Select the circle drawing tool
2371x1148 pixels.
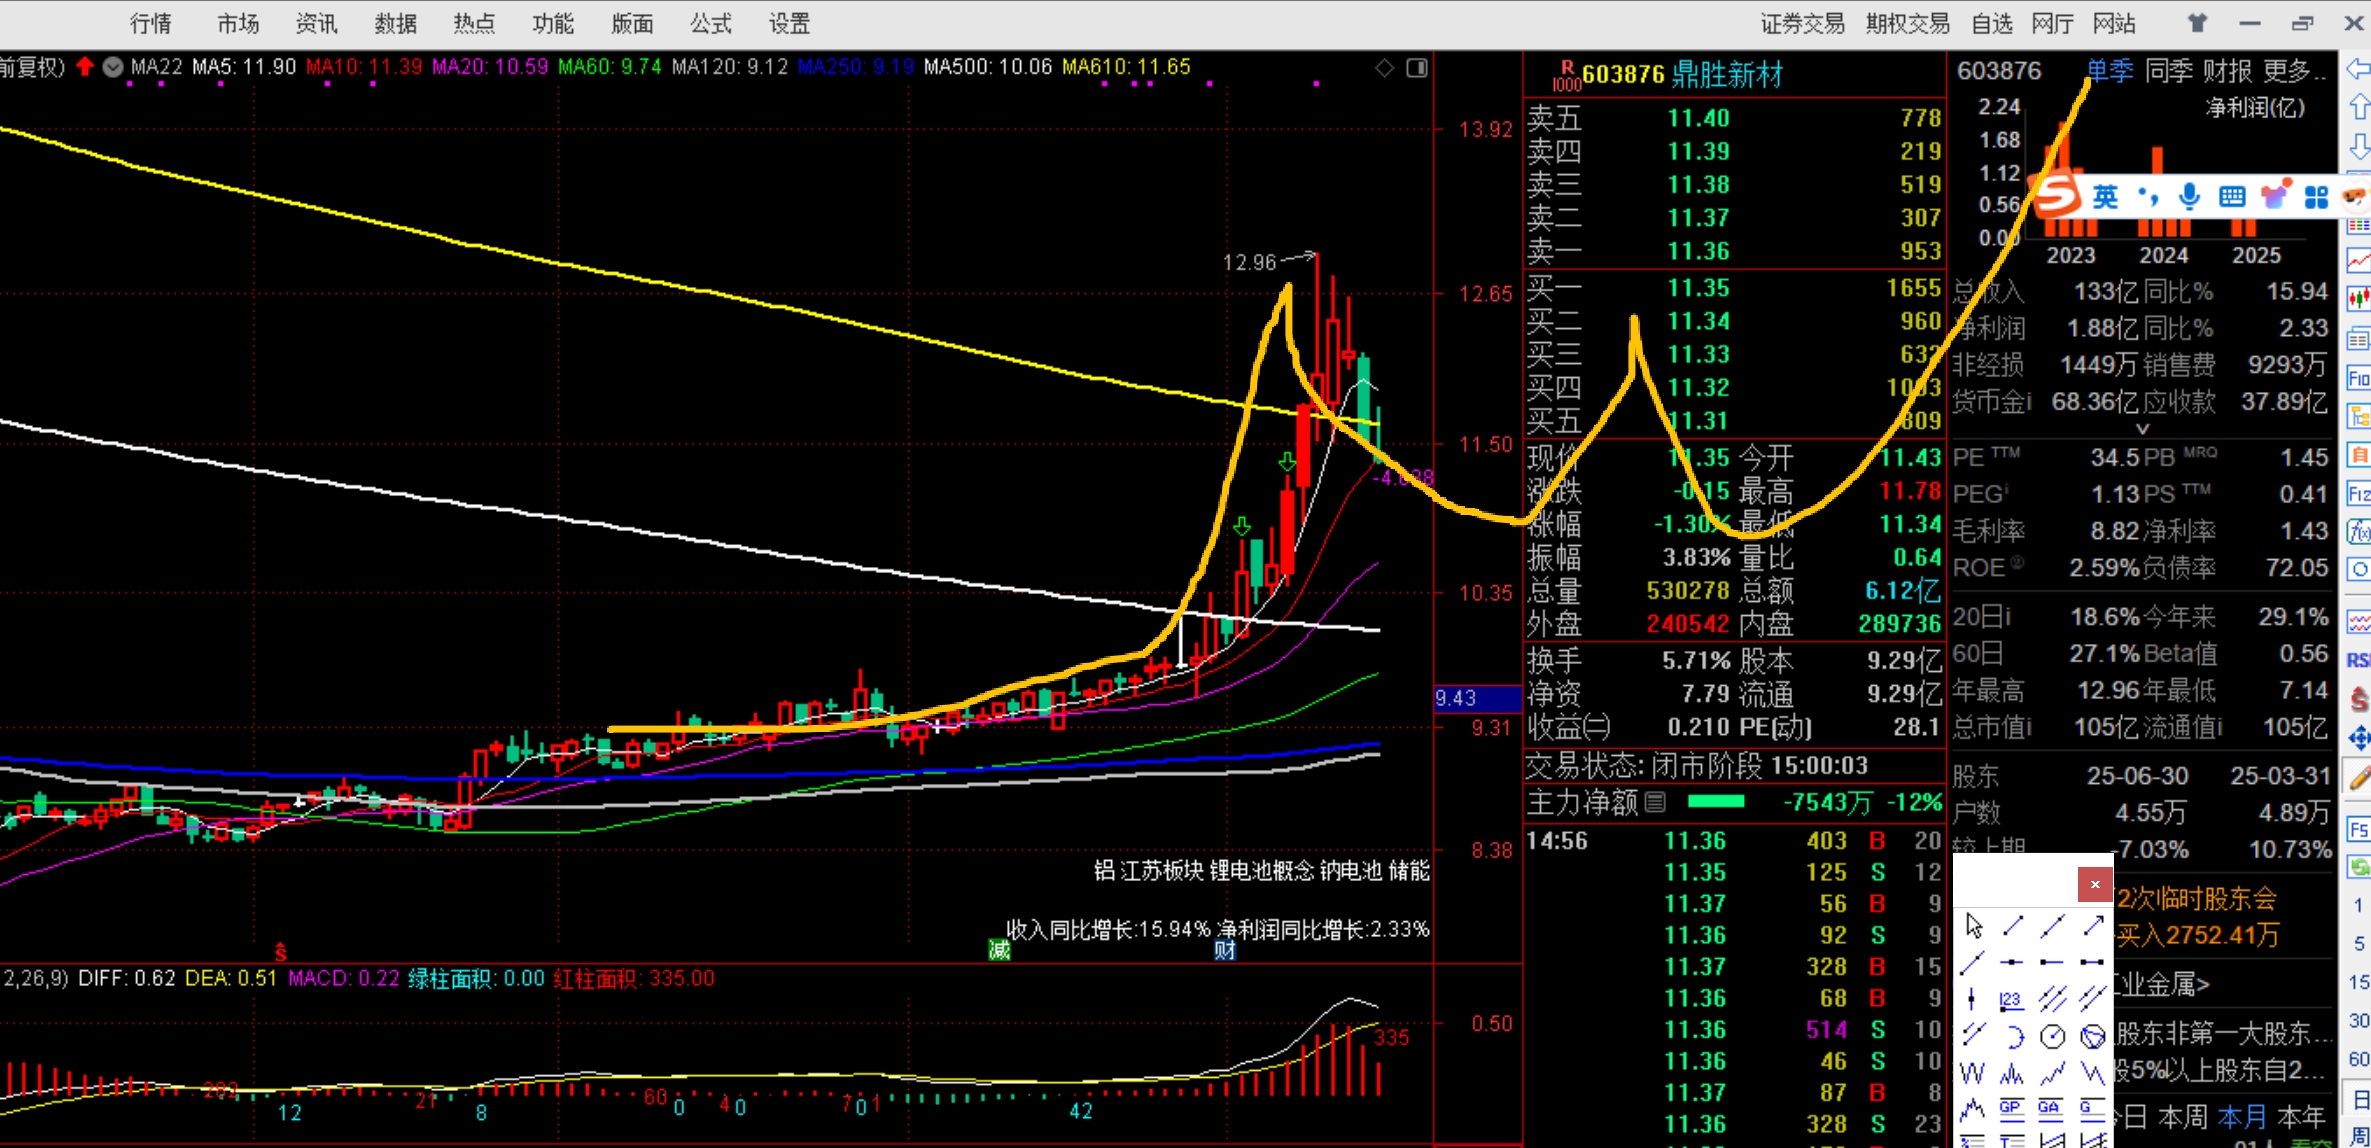point(2052,1036)
